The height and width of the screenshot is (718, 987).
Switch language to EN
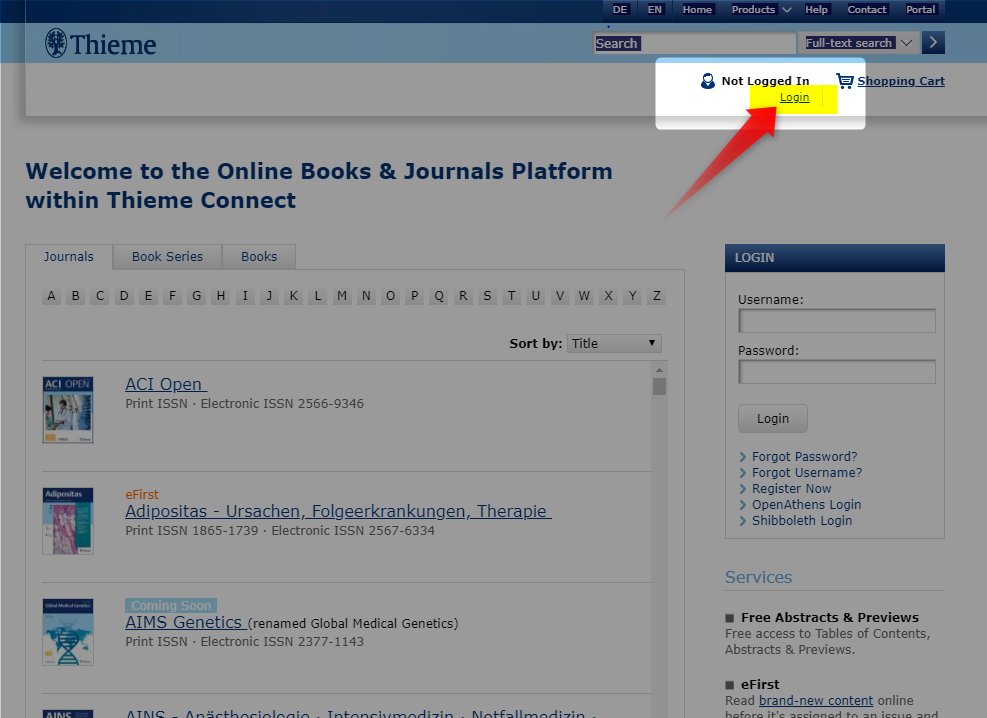tap(655, 9)
